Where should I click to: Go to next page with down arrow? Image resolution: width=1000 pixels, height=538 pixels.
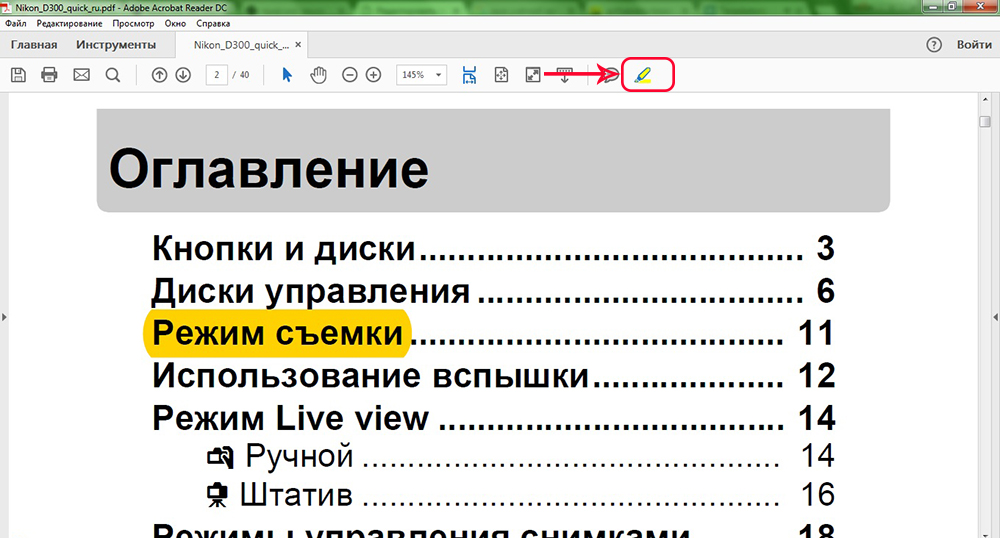click(182, 75)
